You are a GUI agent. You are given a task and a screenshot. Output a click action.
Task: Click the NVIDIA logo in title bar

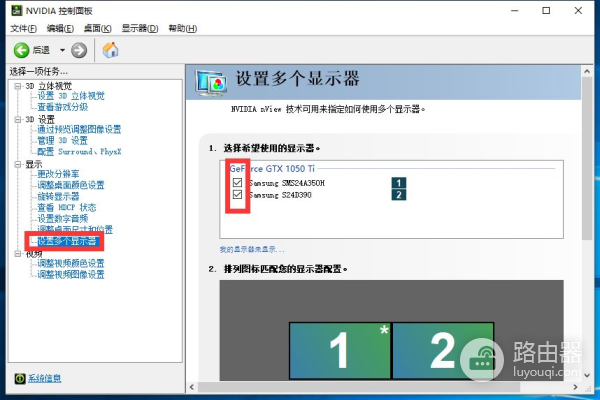tap(16, 10)
